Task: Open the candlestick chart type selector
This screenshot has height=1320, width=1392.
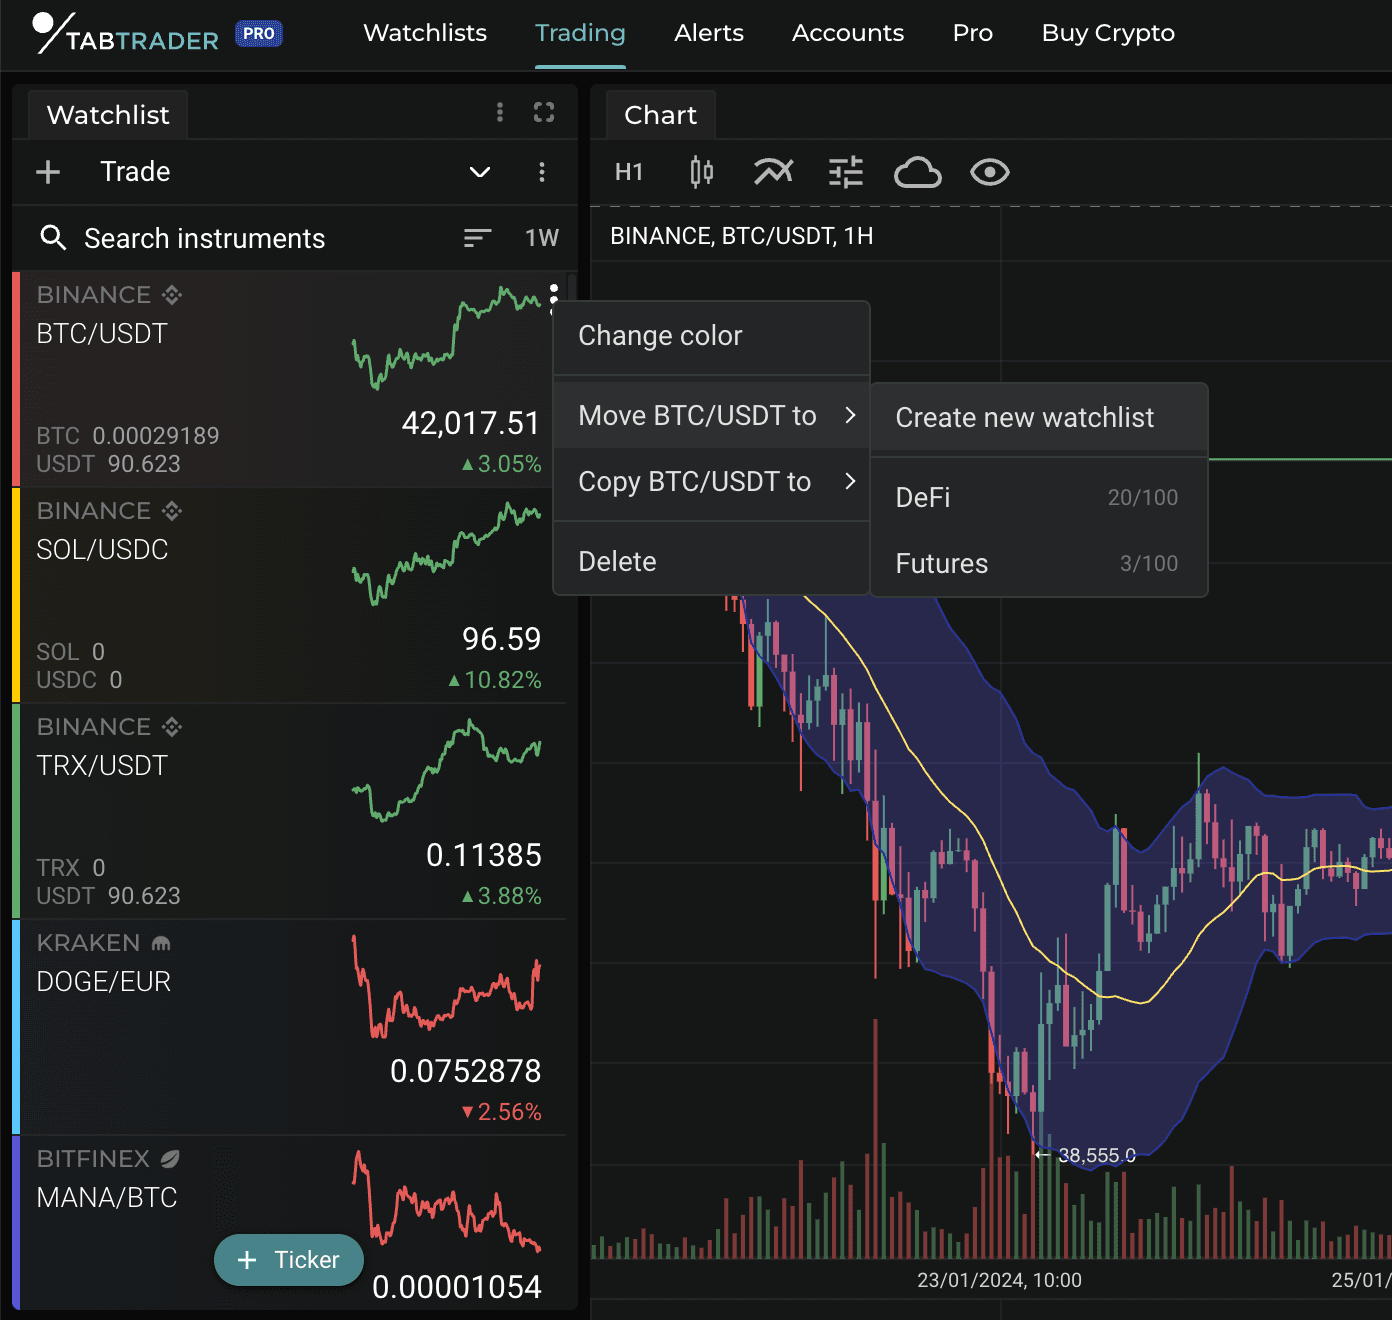Action: [702, 172]
